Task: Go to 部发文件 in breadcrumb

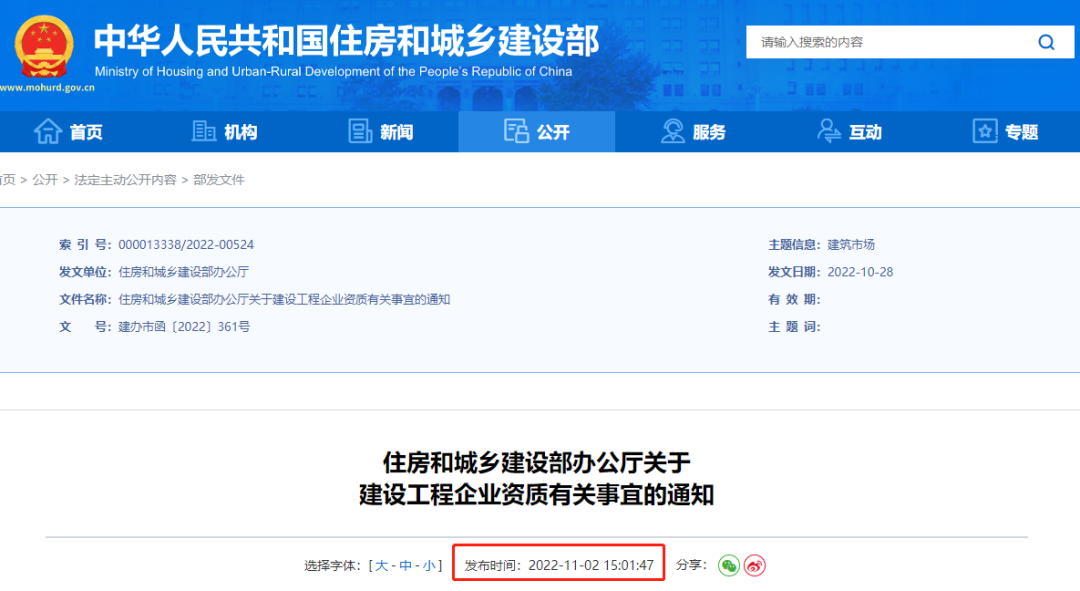Action: pos(219,180)
